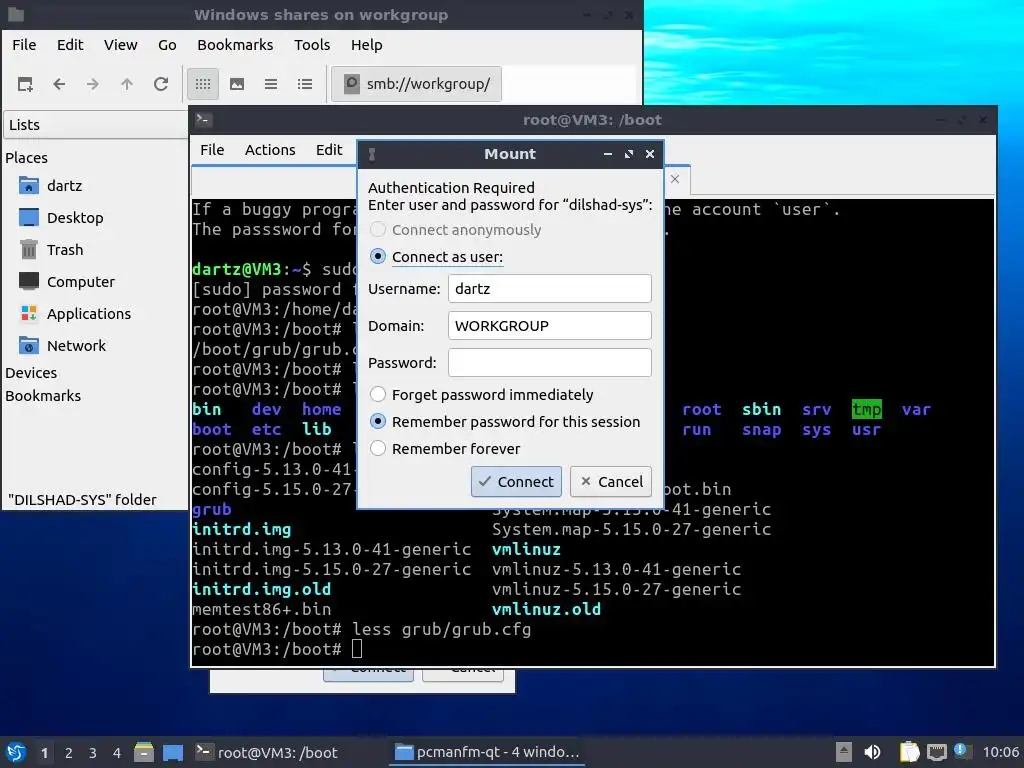
Task: Switch to workspace 3
Action: pos(93,753)
